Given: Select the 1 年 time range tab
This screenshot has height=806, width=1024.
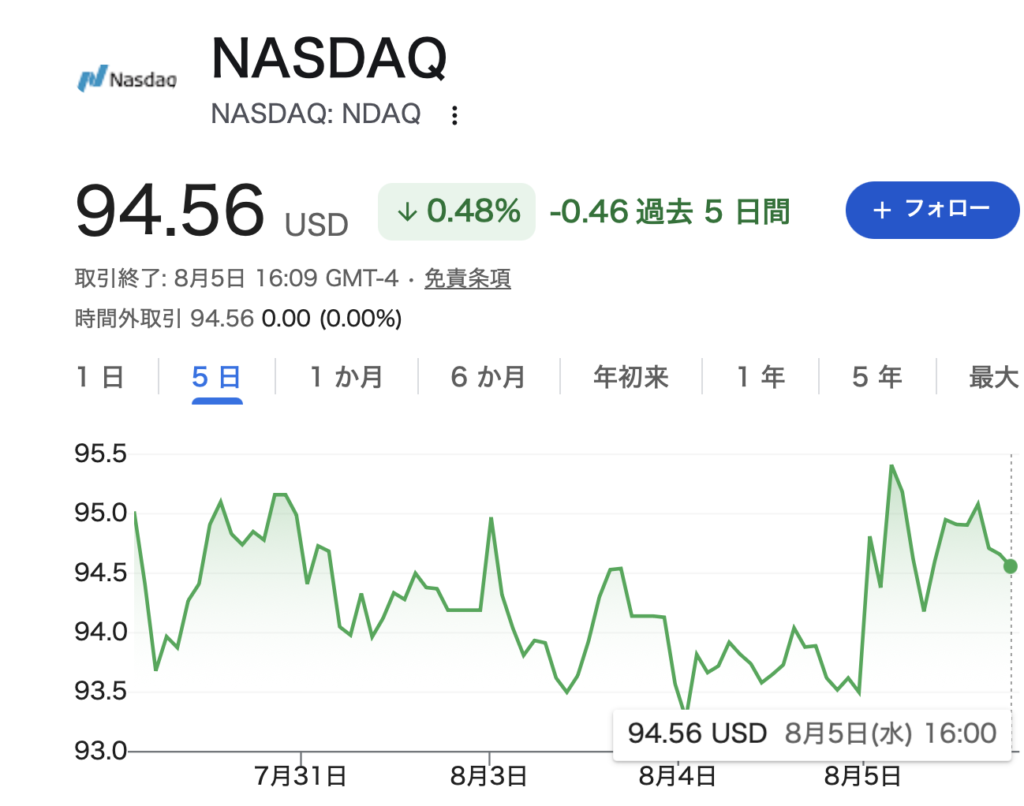Looking at the screenshot, I should 761,378.
